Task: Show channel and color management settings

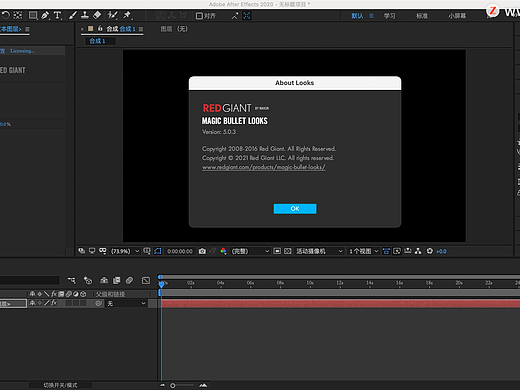Action: 223,251
